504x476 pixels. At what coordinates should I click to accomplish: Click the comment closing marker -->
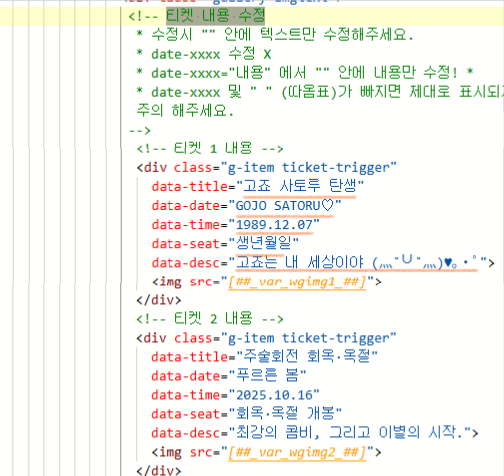point(140,130)
